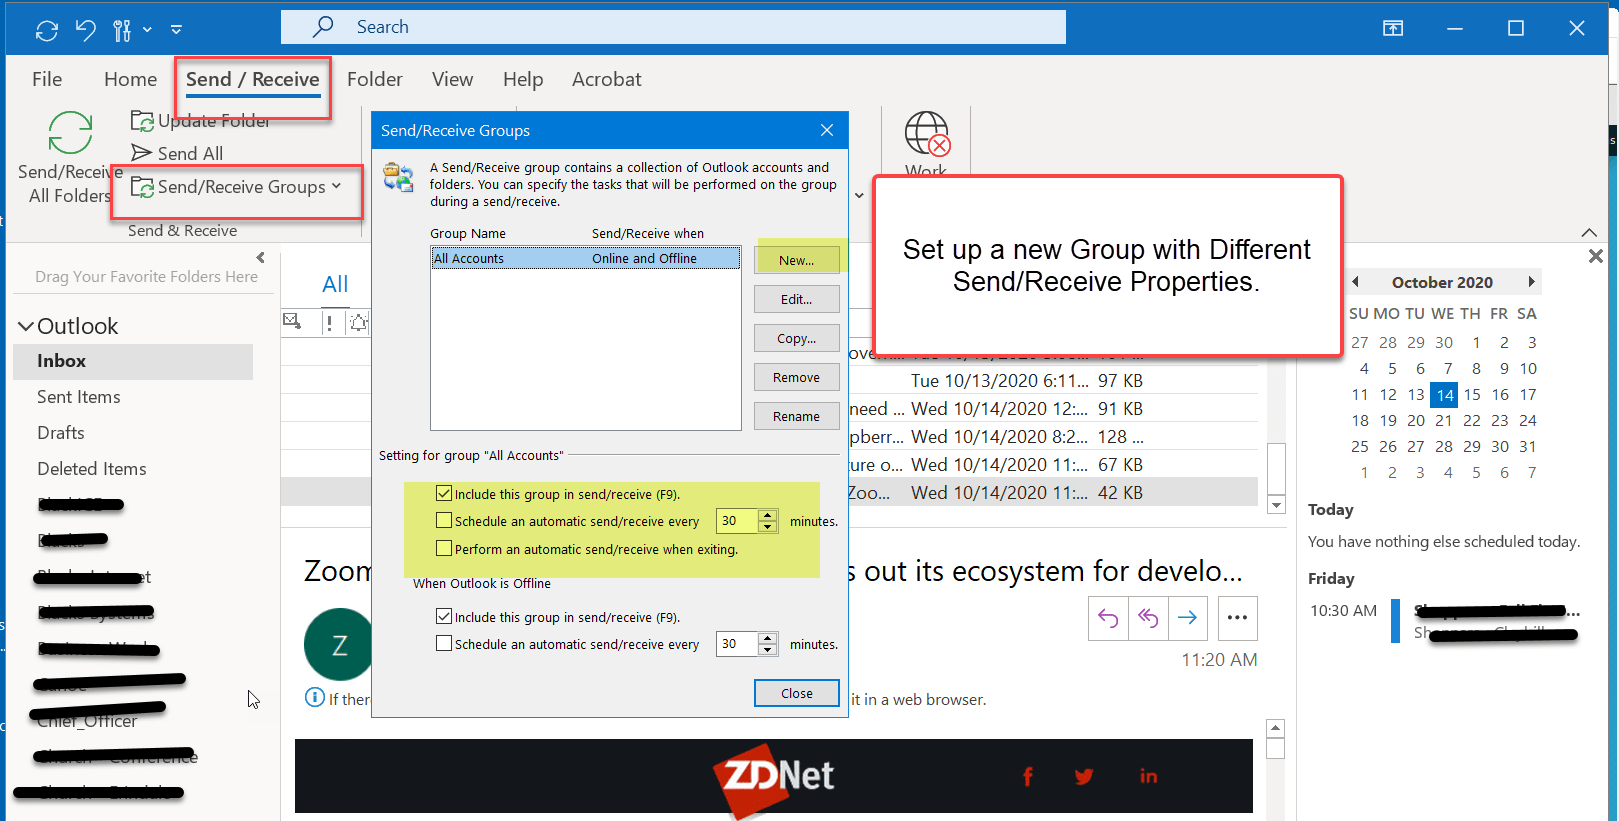Toggle offline 'Include this group in send/receive (F9)'
Image resolution: width=1619 pixels, height=821 pixels.
pyautogui.click(x=444, y=616)
